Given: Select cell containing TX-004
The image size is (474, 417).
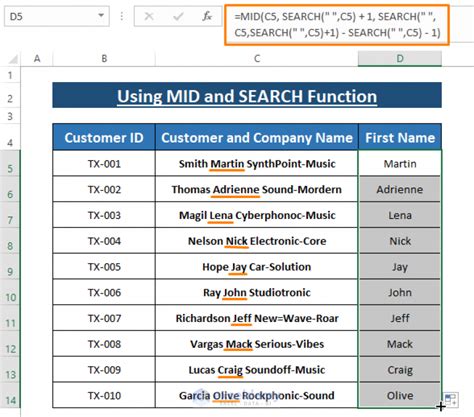Looking at the screenshot, I should 104,241.
